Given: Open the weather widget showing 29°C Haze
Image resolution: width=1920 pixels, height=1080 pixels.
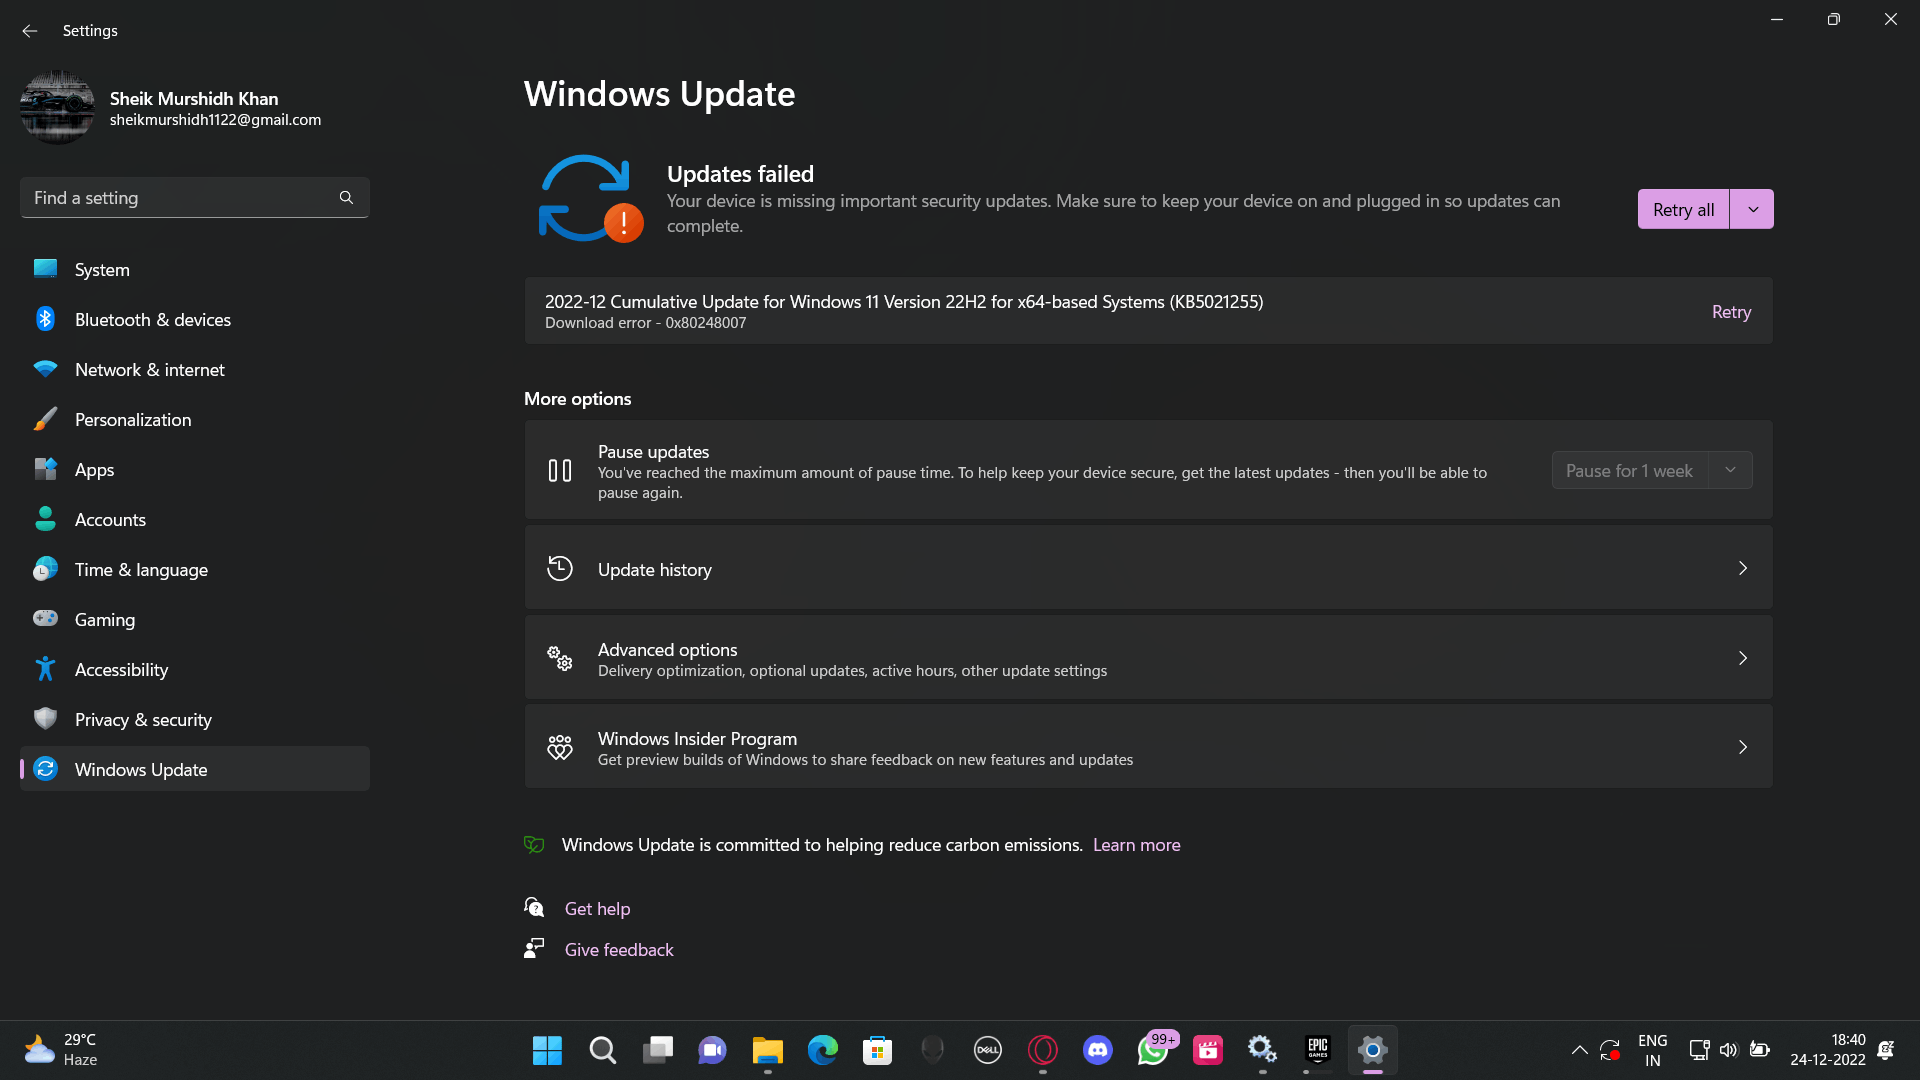Looking at the screenshot, I should pos(60,1050).
